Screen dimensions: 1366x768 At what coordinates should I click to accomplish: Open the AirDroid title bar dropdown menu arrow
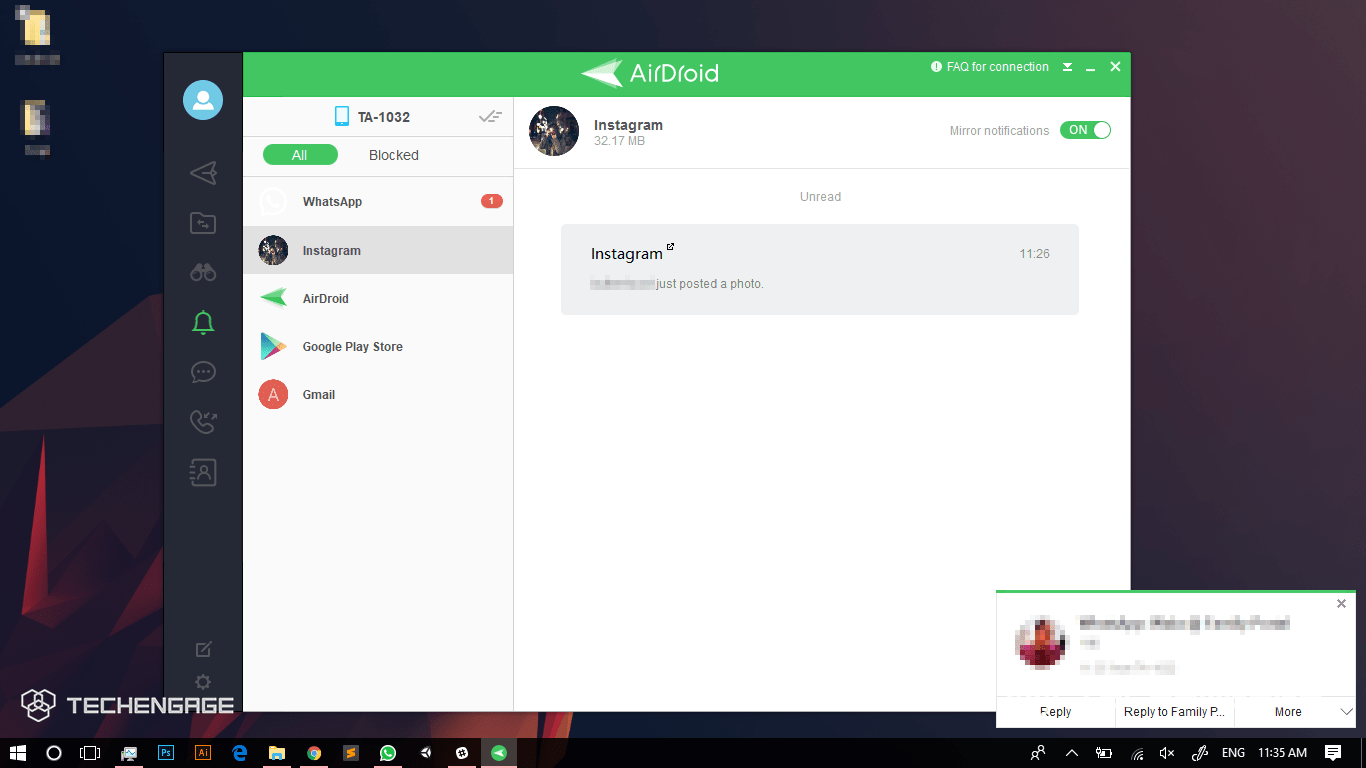(x=1067, y=67)
